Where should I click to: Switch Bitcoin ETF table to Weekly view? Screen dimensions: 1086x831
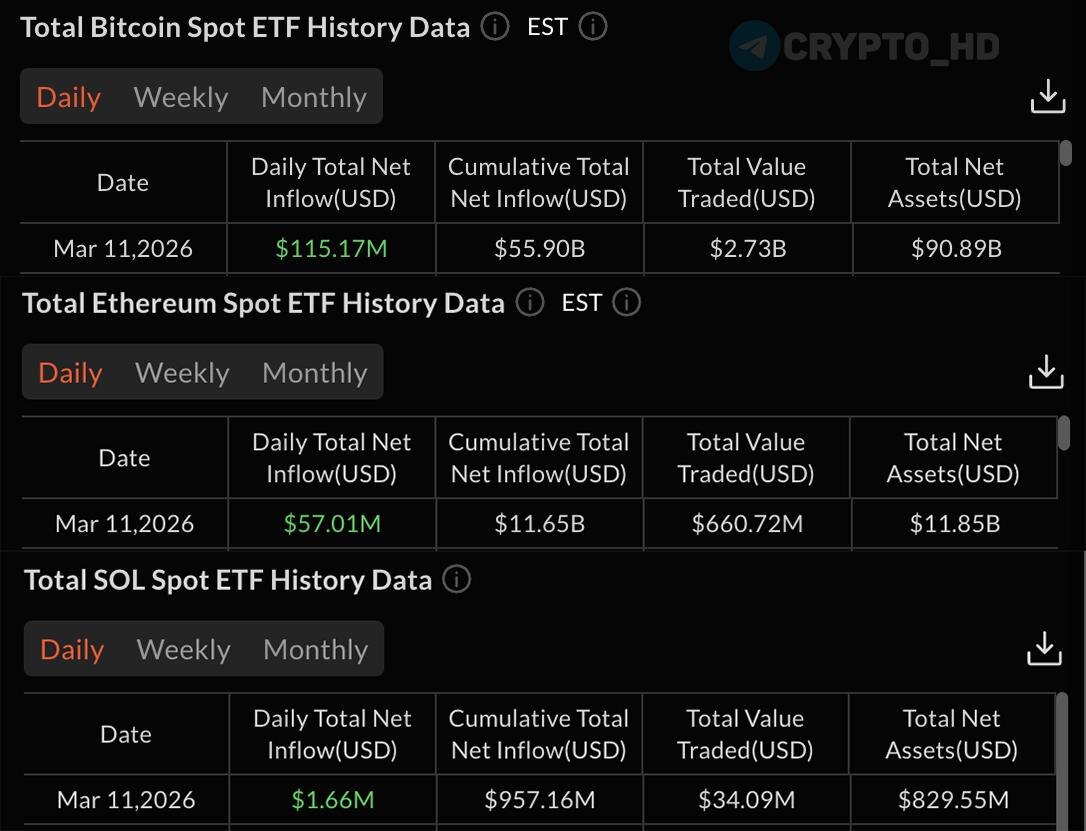point(181,97)
